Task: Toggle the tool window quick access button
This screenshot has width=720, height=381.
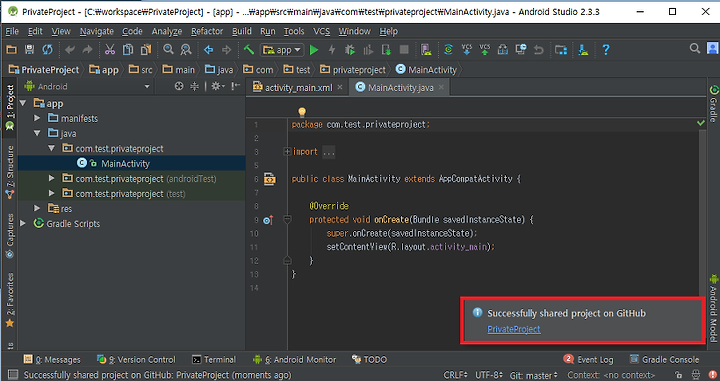Action: (13, 375)
